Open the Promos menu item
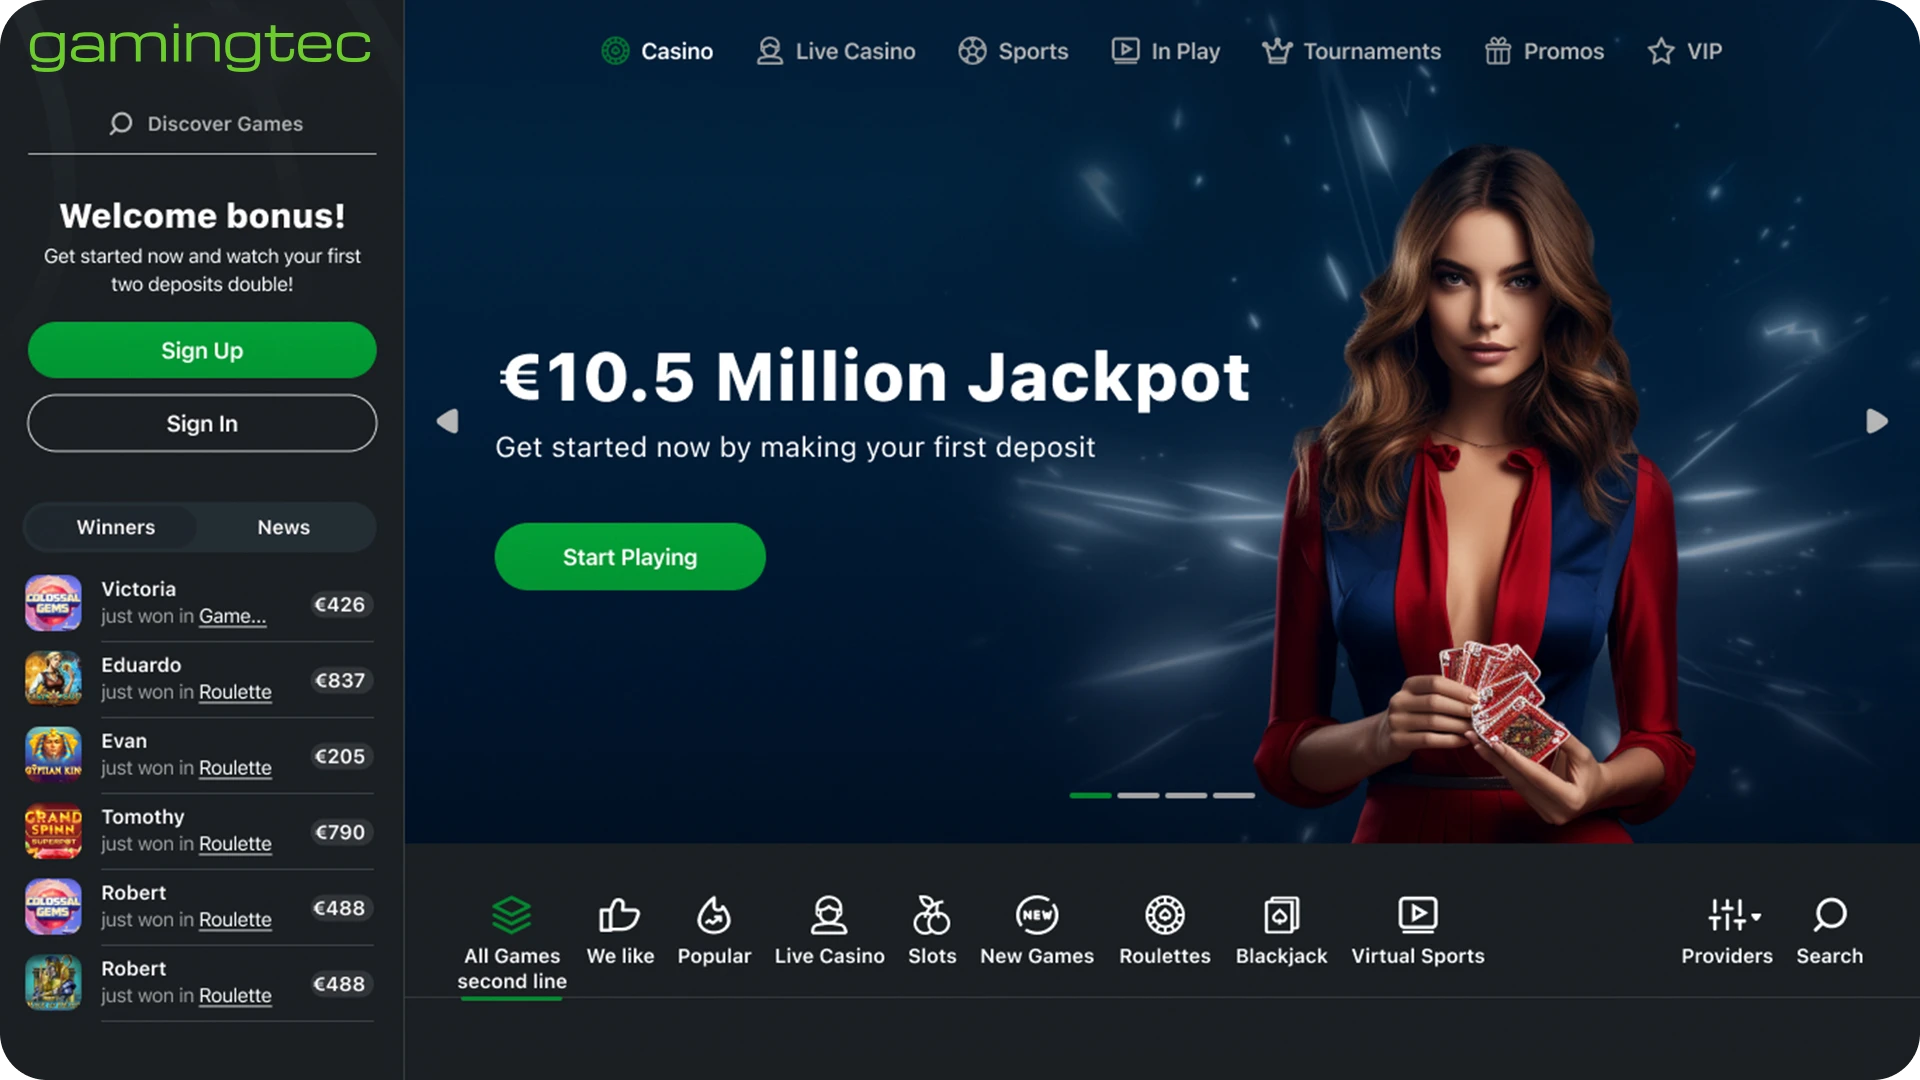 (1544, 51)
